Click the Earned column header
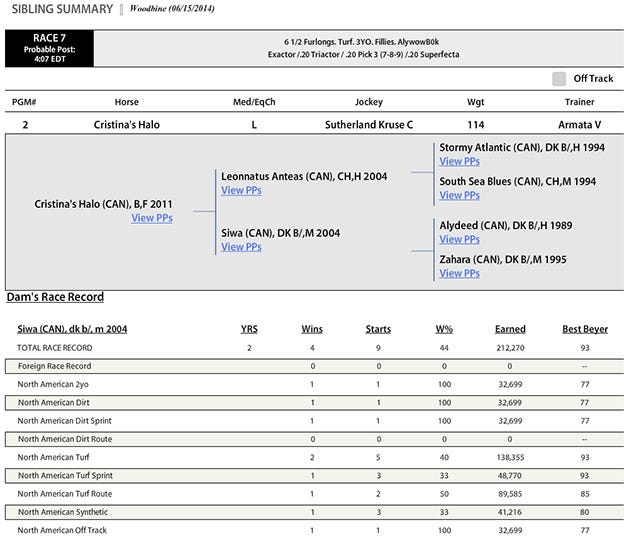 pos(510,329)
